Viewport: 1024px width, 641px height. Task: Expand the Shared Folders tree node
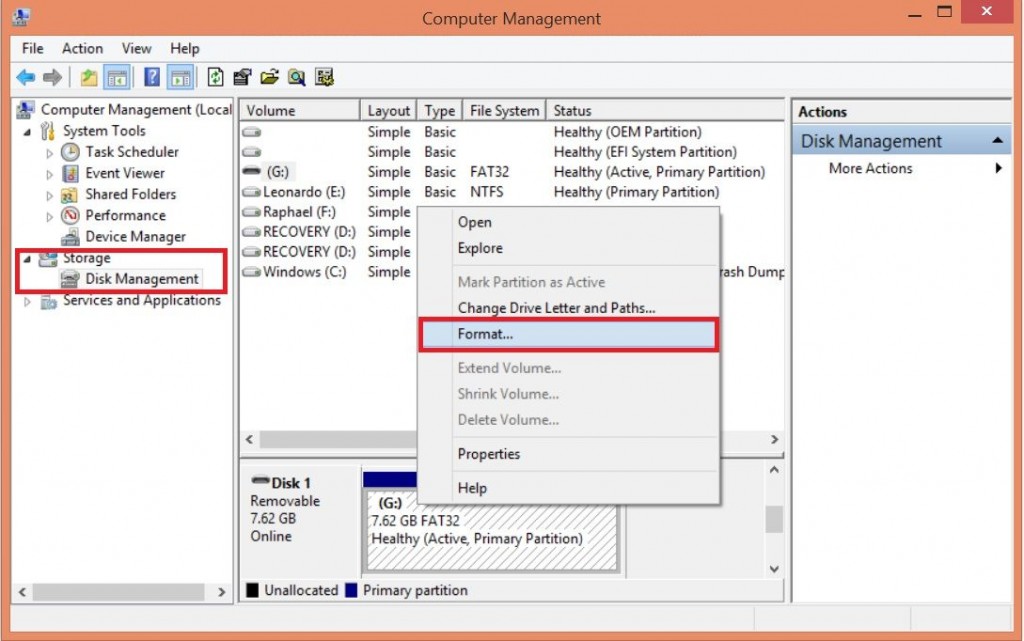[x=50, y=195]
